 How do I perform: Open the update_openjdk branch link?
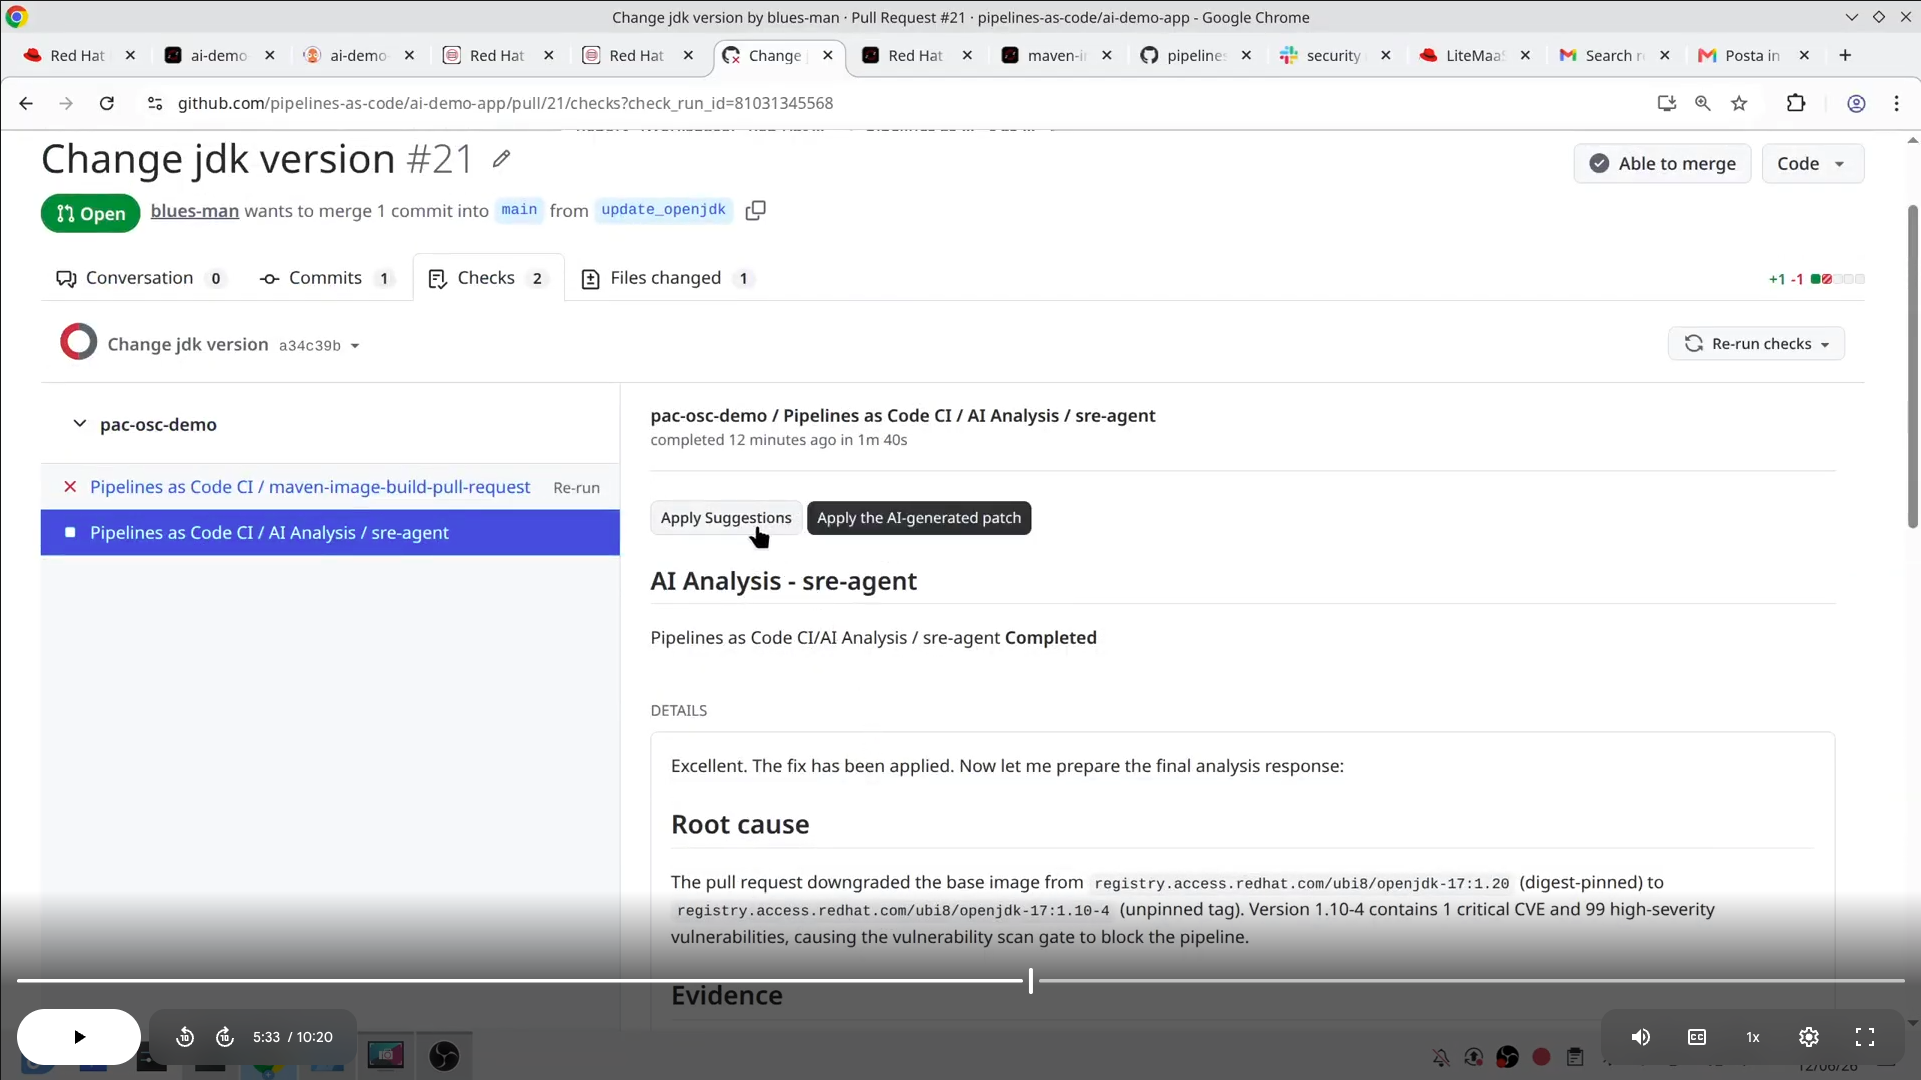coord(663,210)
